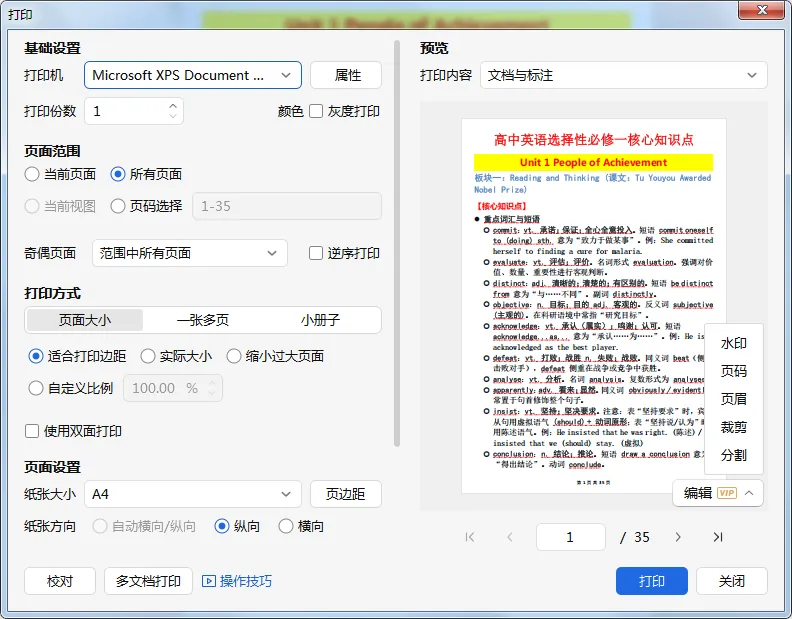Screen dimensions: 792x619
Task: Go to next preview page
Action: pos(678,537)
